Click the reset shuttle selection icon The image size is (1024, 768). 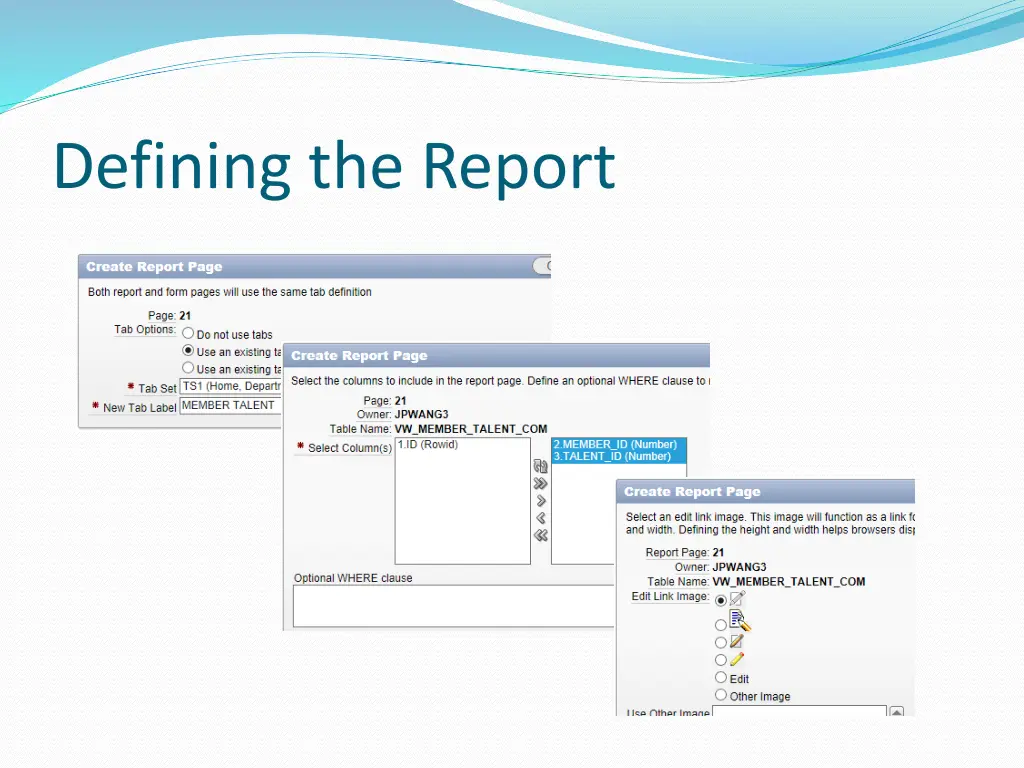tap(541, 466)
